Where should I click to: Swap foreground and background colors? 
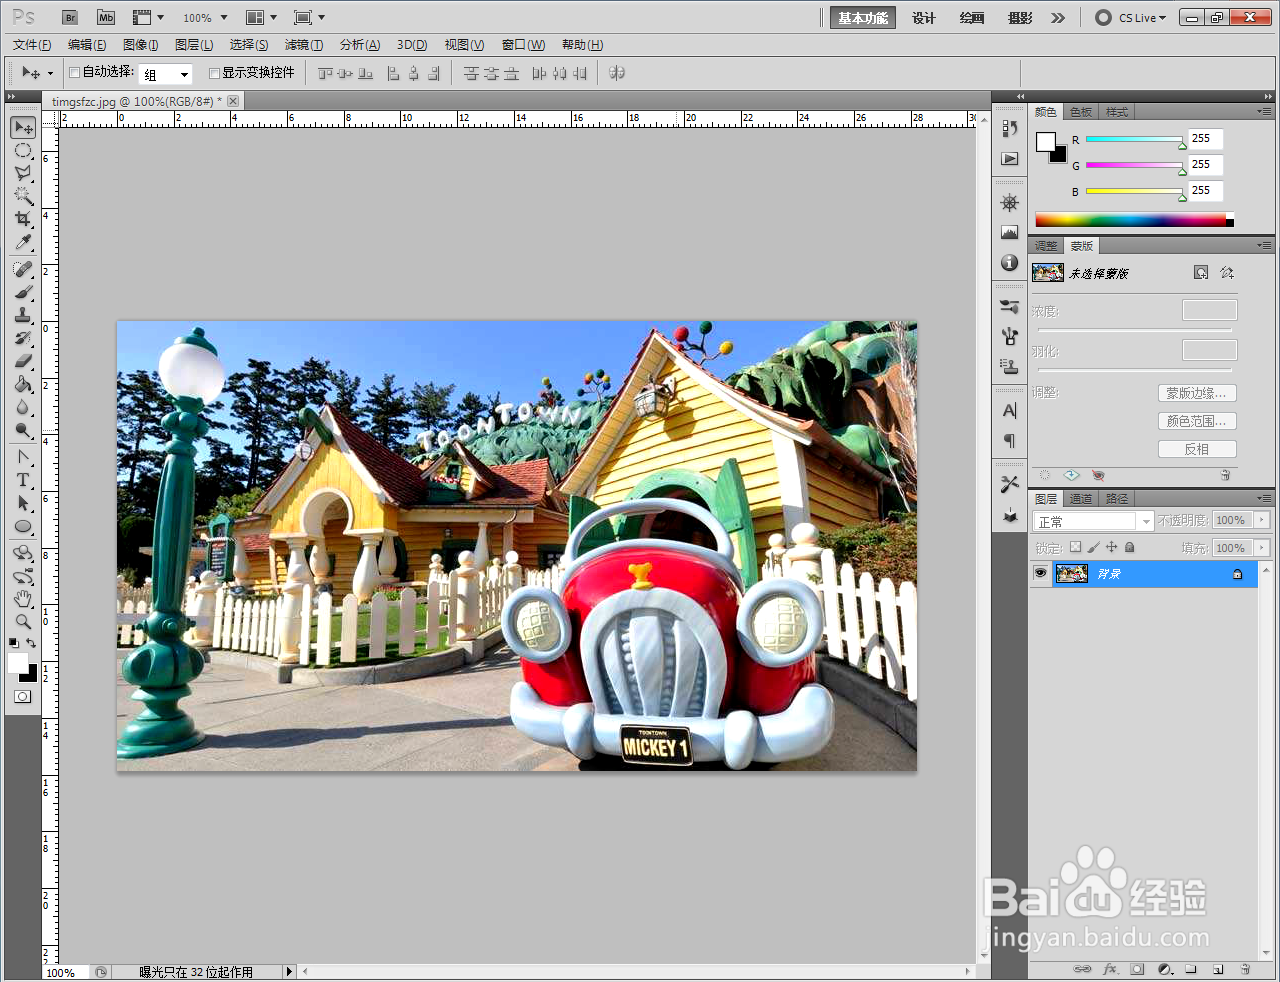tap(32, 643)
